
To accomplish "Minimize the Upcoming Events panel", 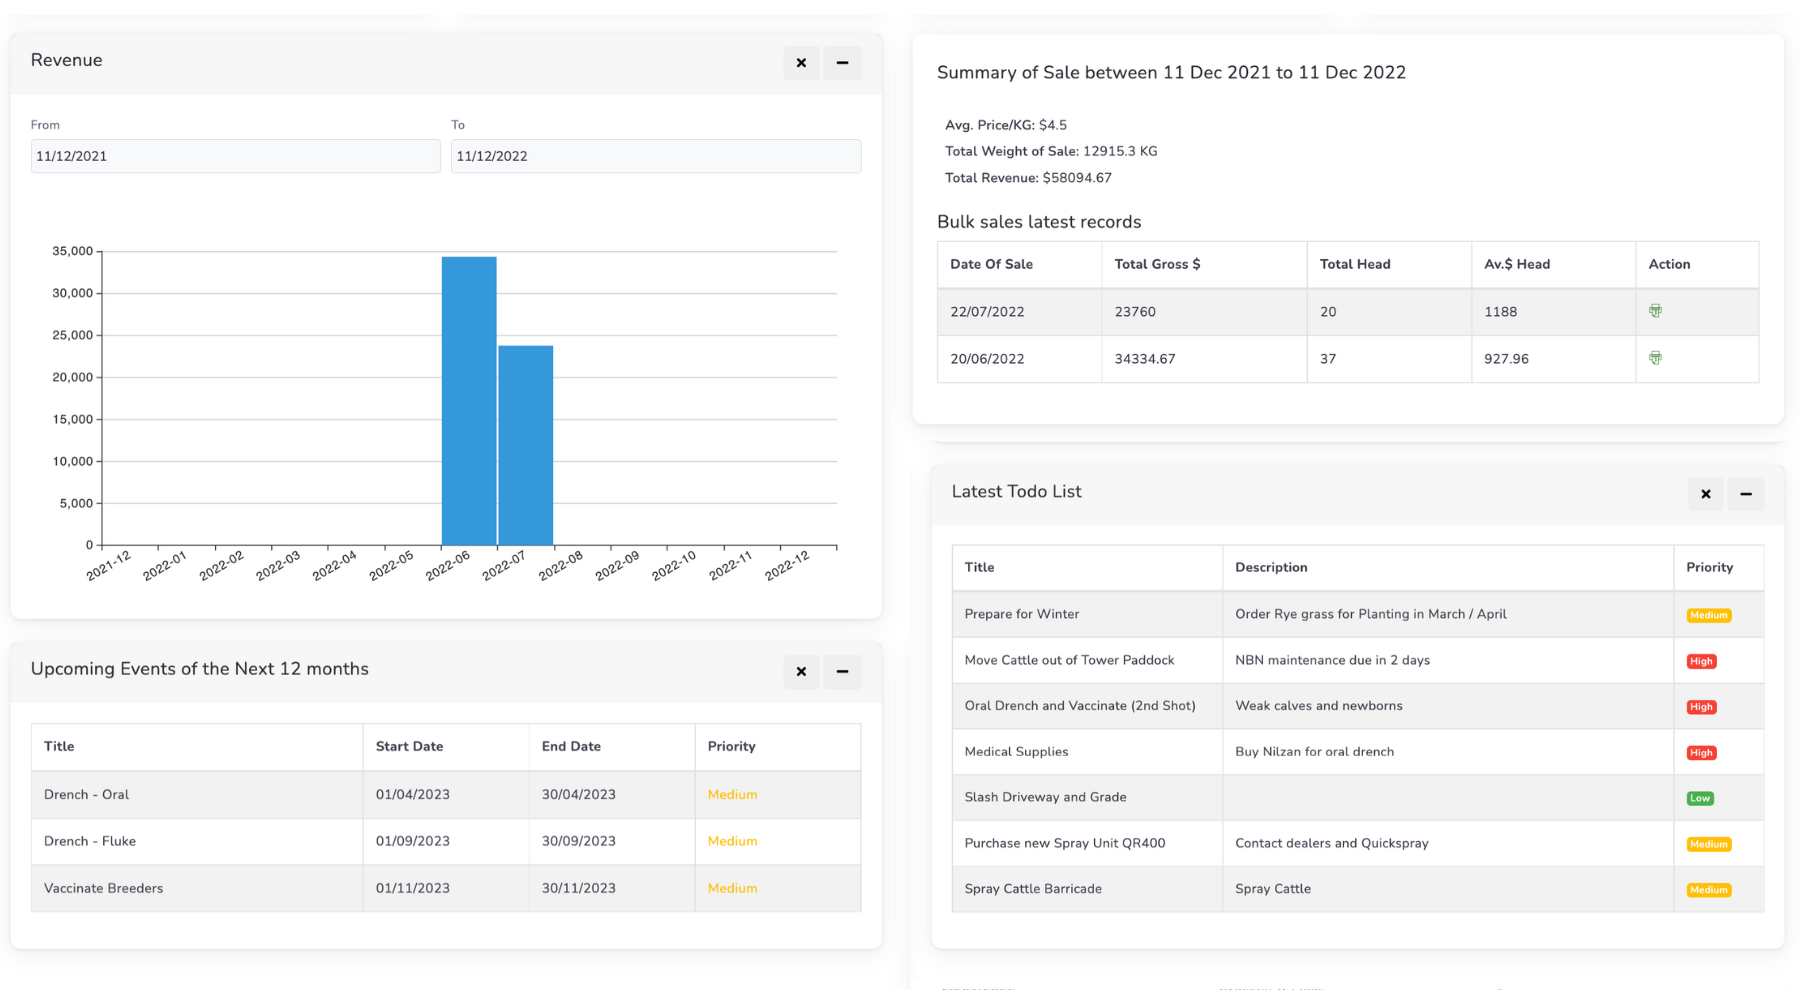I will point(842,672).
